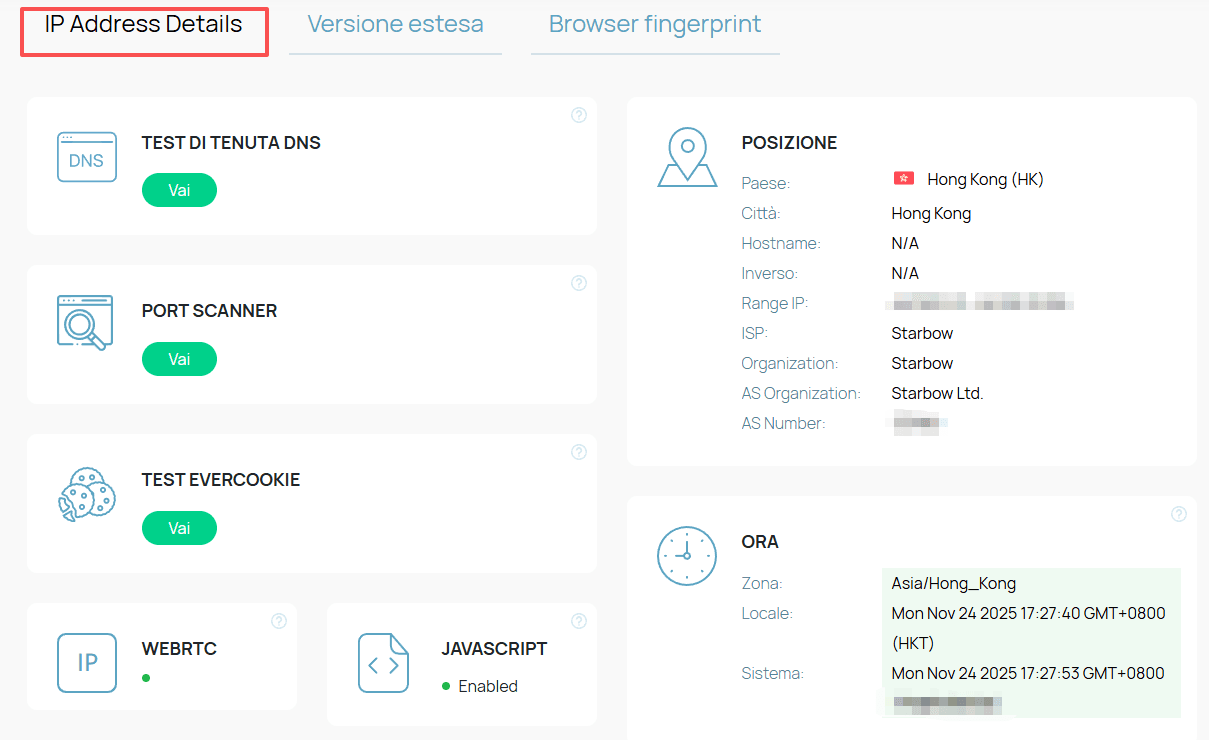The width and height of the screenshot is (1209, 740).
Task: Click the Posizione map pin icon
Action: tap(687, 157)
